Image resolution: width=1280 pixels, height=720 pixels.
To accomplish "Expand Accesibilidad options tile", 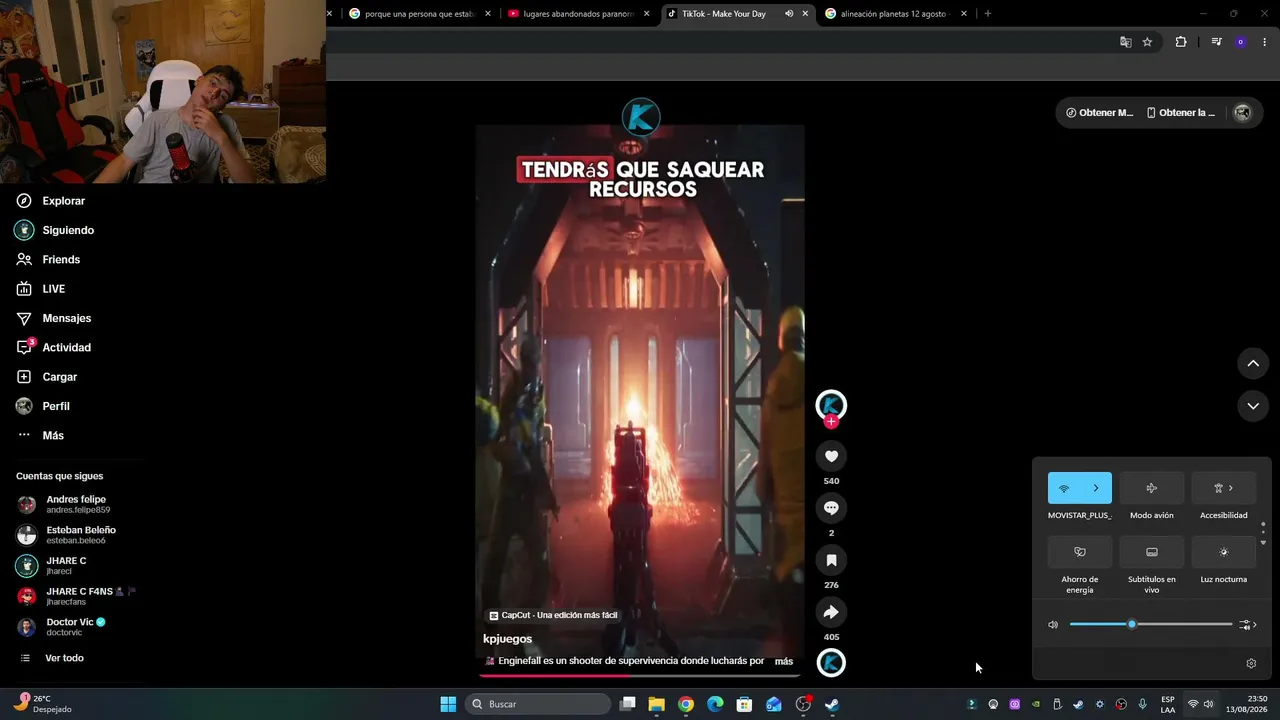I will 1224,488.
